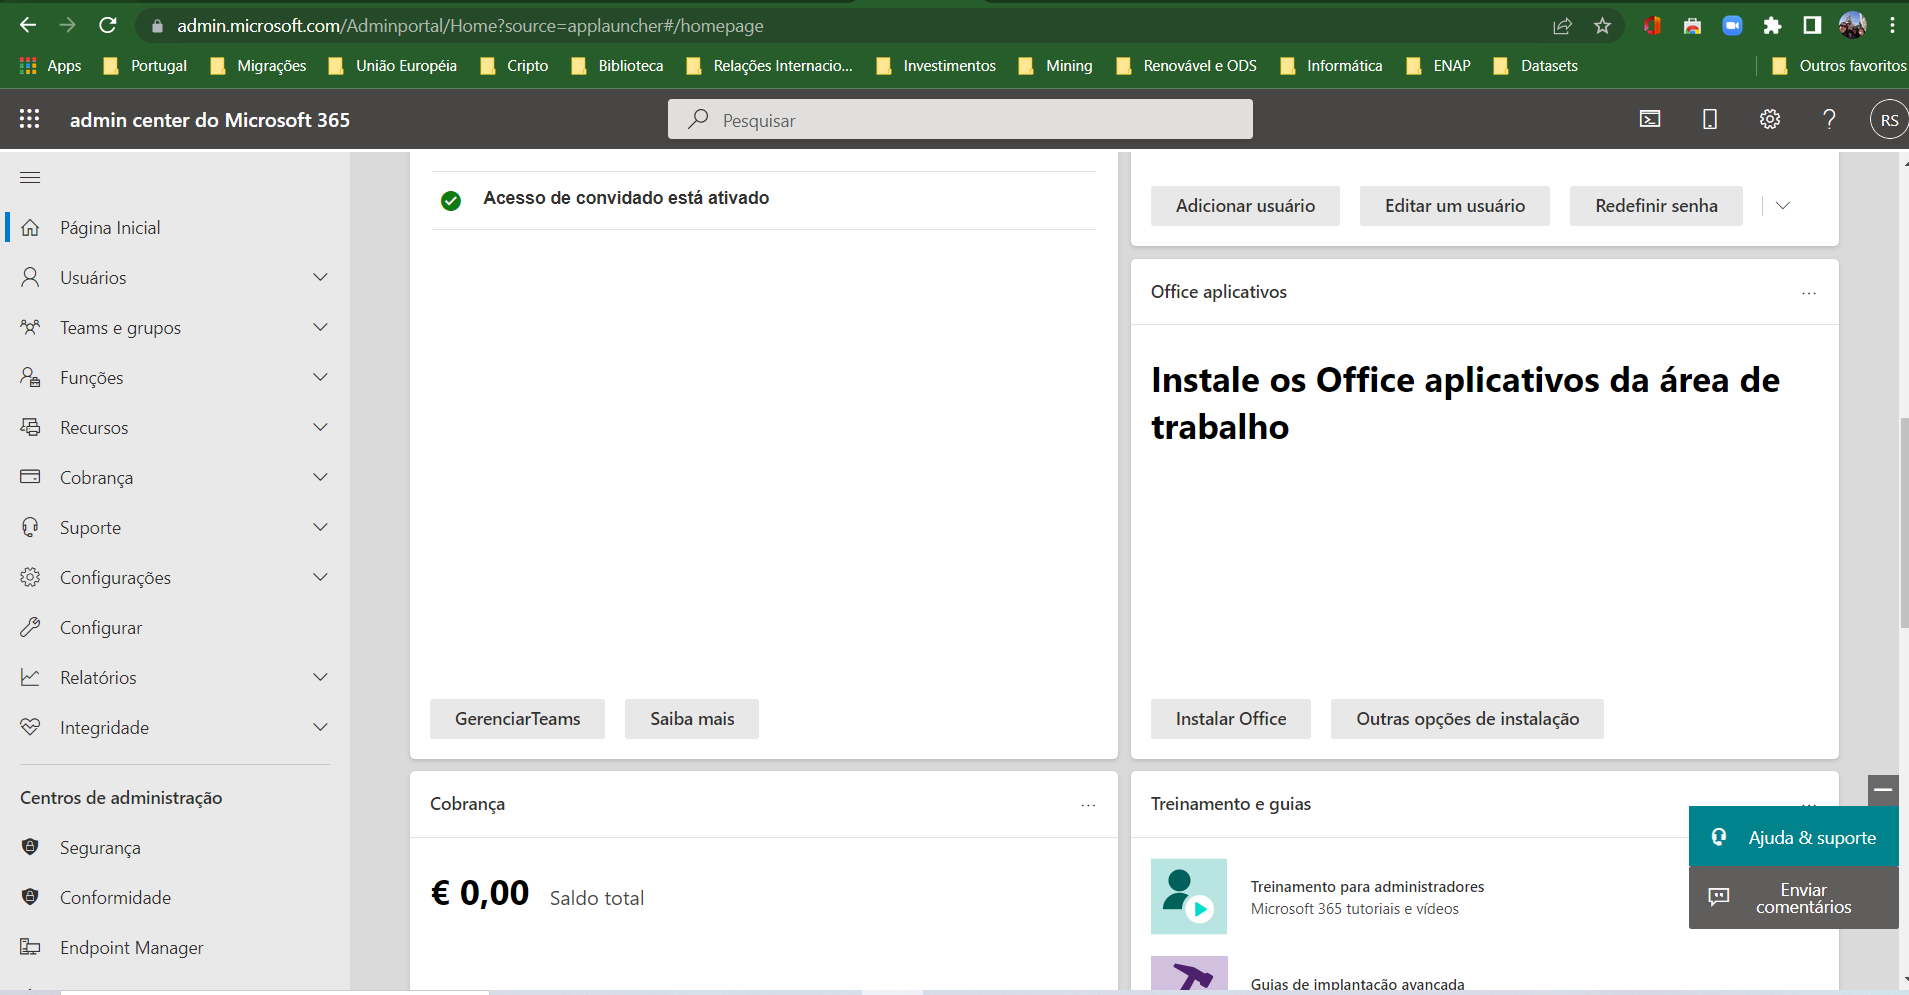The height and width of the screenshot is (995, 1909).
Task: Click the Cobrança card icon
Action: click(x=30, y=477)
